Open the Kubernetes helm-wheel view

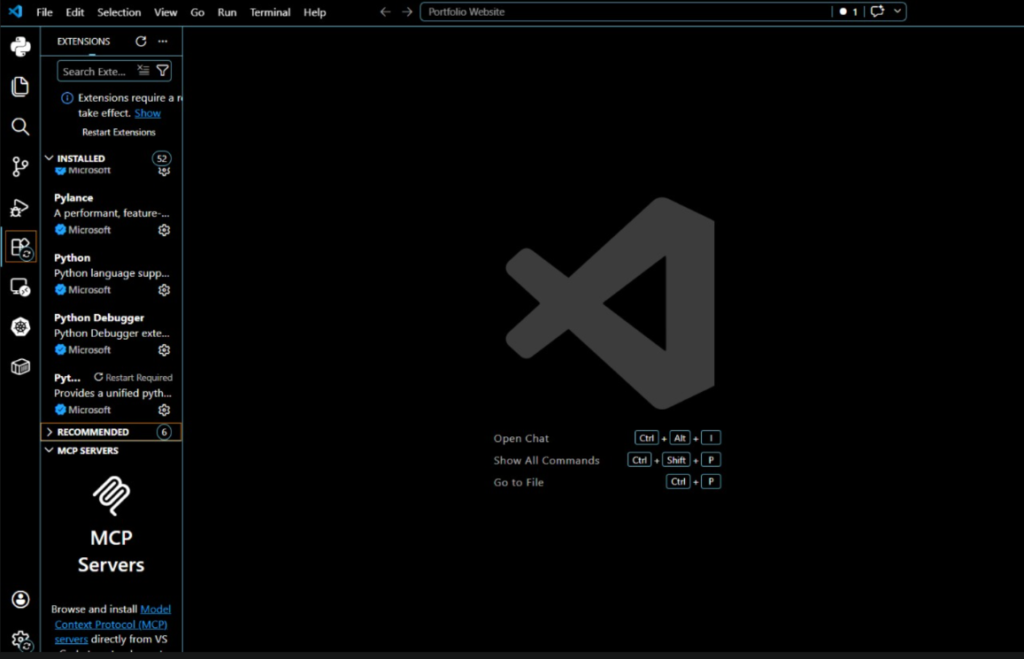point(20,327)
